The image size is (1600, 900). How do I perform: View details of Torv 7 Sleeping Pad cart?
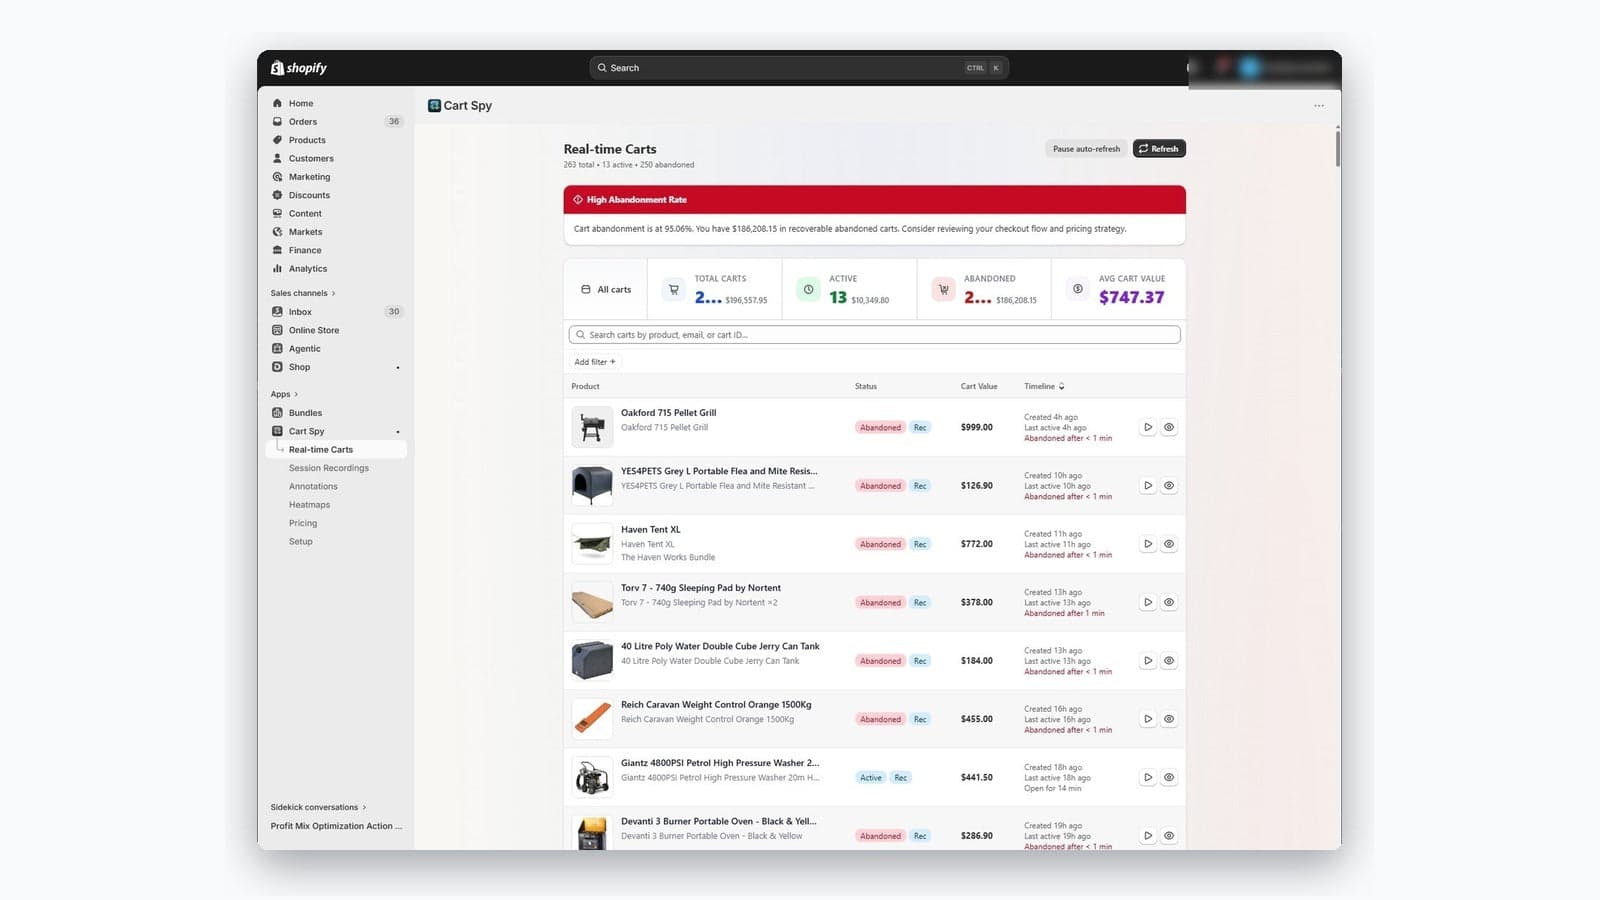click(1168, 603)
